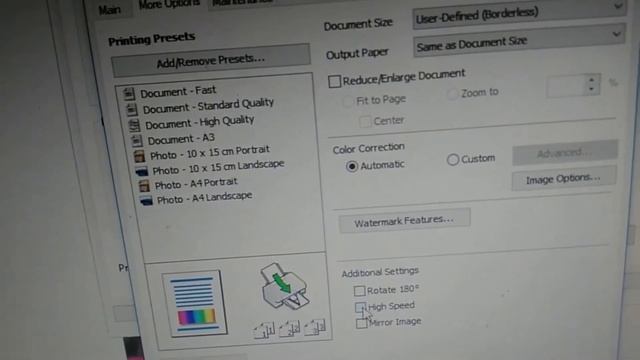The image size is (640, 360).
Task: Select 'Photo - A4 Portrait' preset text
Action: [x=196, y=183]
